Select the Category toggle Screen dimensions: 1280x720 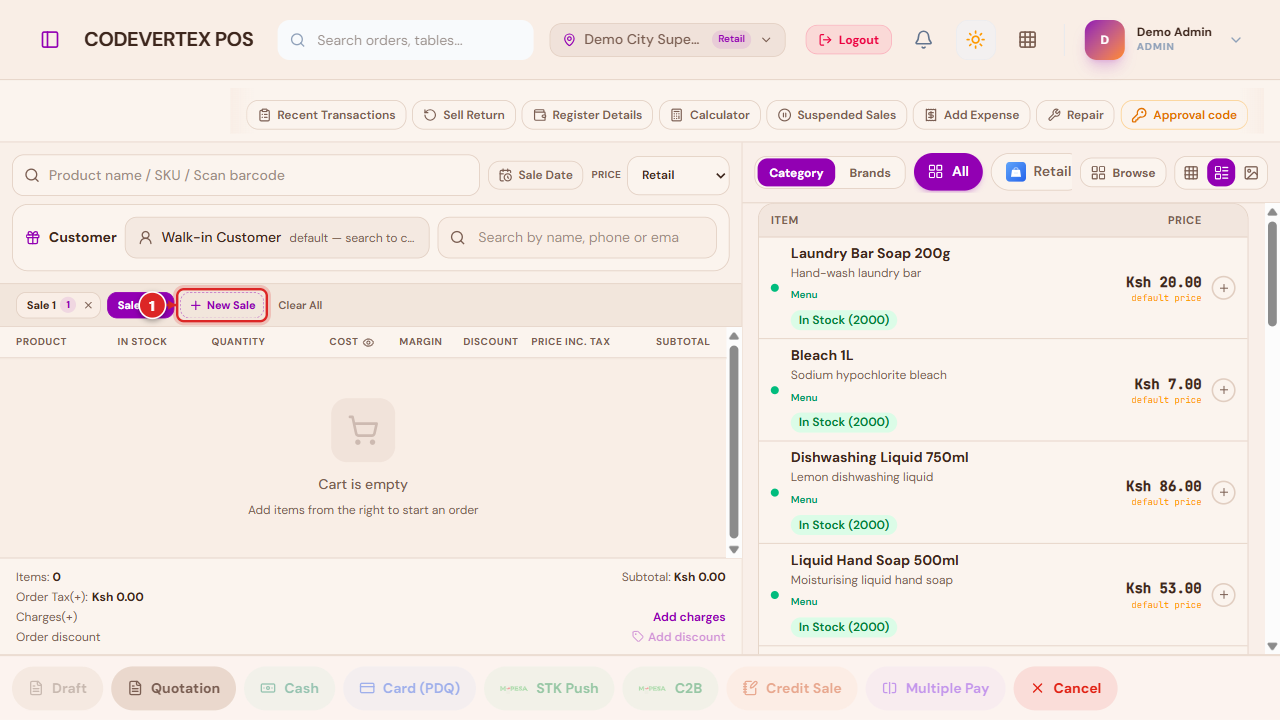pyautogui.click(x=796, y=173)
